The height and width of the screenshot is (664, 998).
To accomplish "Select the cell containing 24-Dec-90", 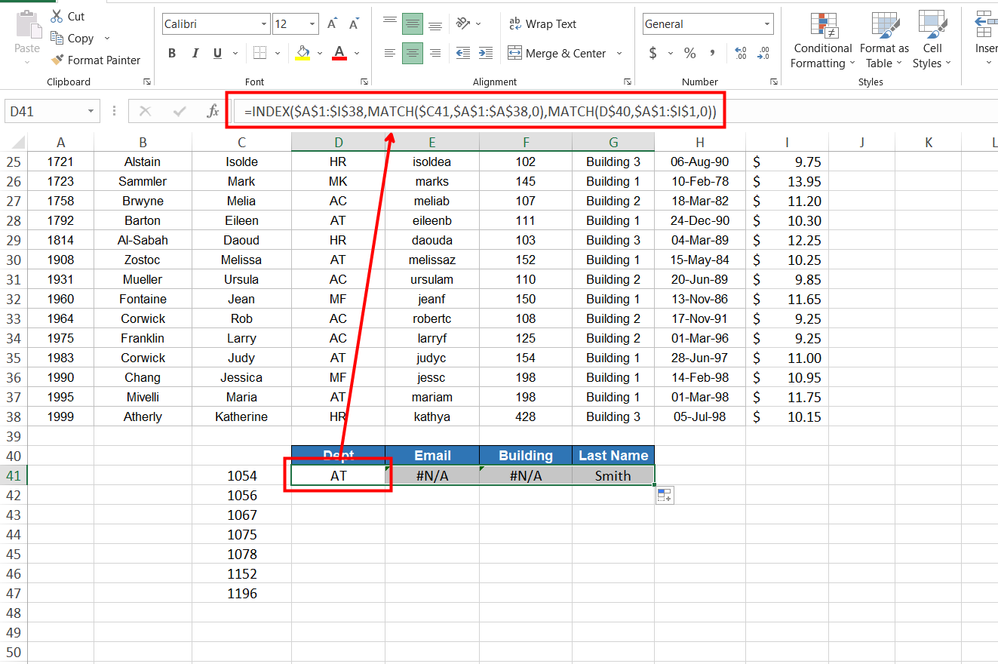I will [x=699, y=221].
